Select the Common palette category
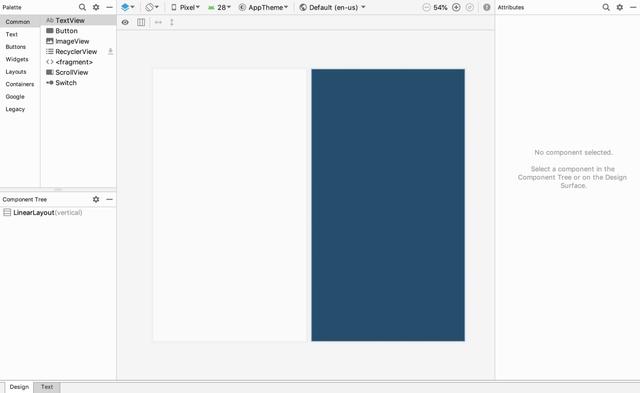 click(x=20, y=22)
